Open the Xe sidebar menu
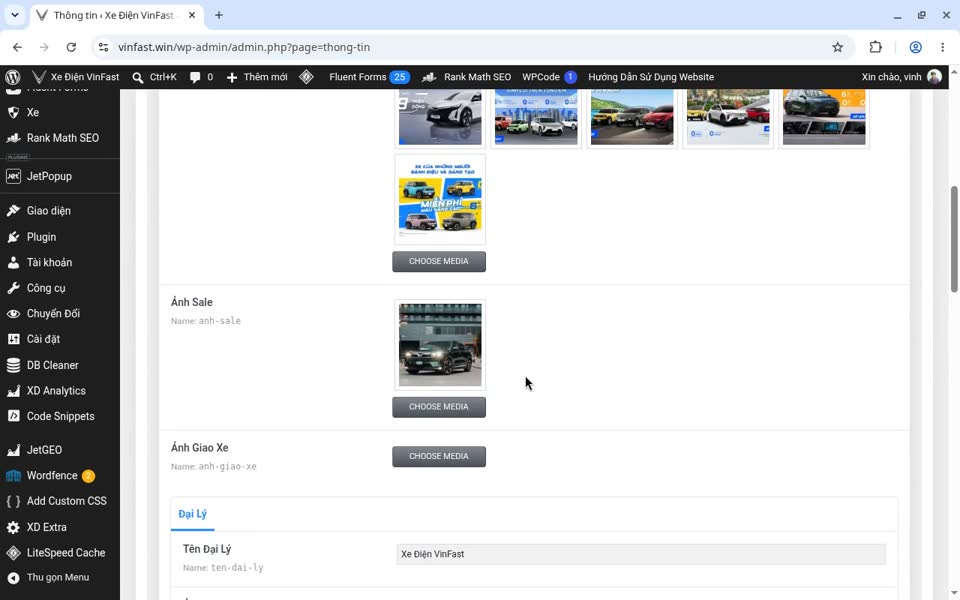 [x=60, y=113]
